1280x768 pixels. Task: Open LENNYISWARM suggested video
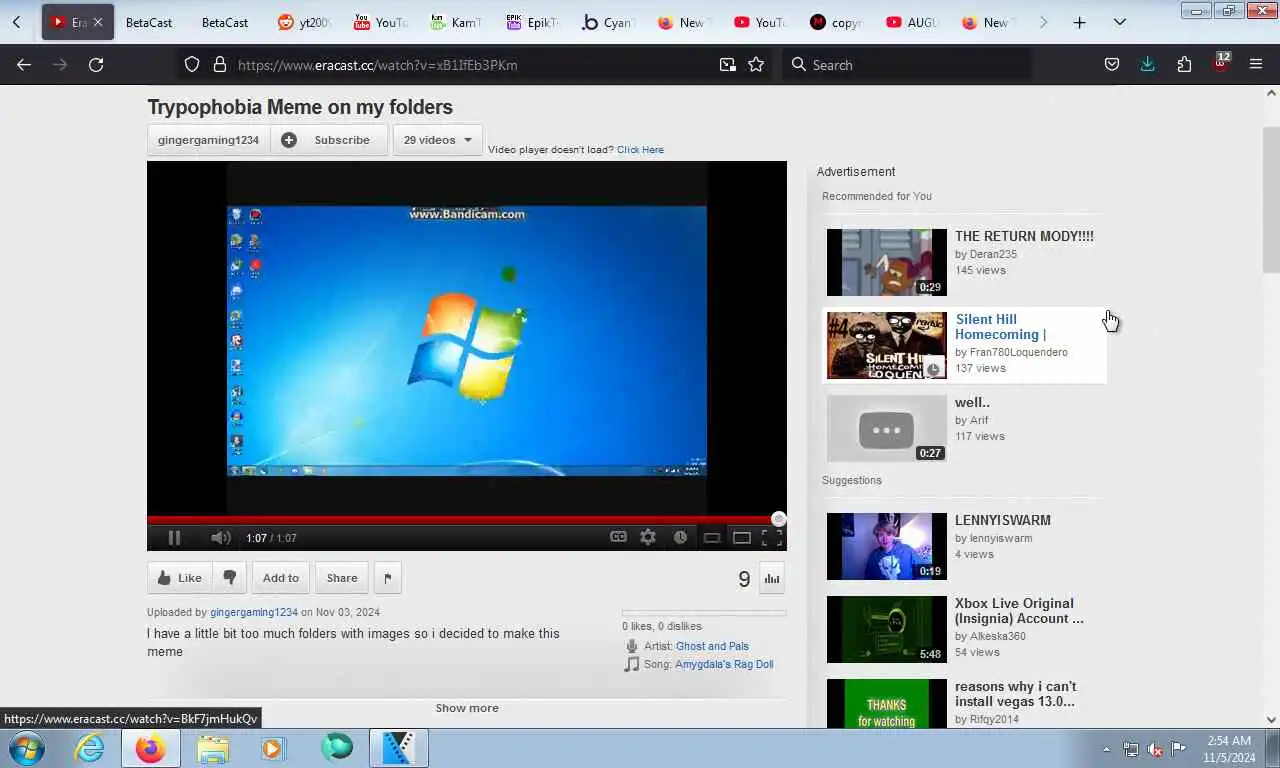(x=1002, y=520)
